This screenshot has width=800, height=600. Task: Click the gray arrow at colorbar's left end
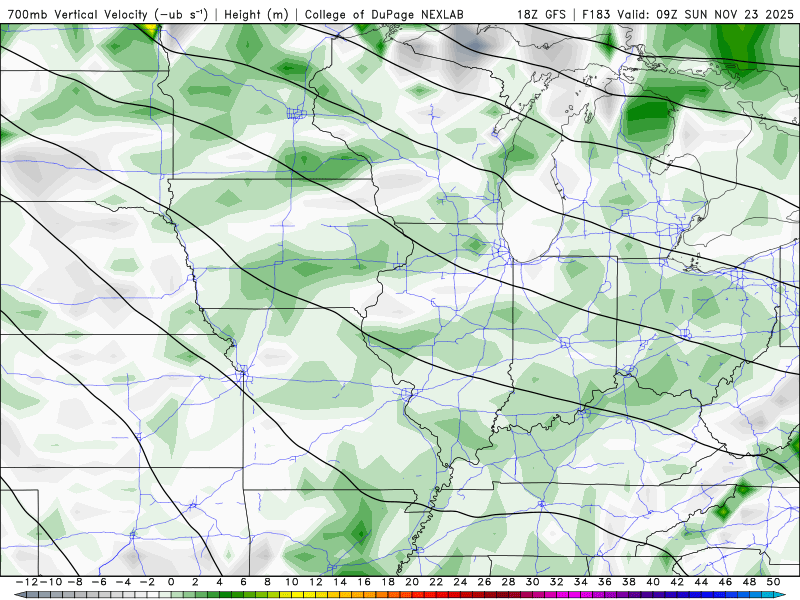(x=19, y=595)
